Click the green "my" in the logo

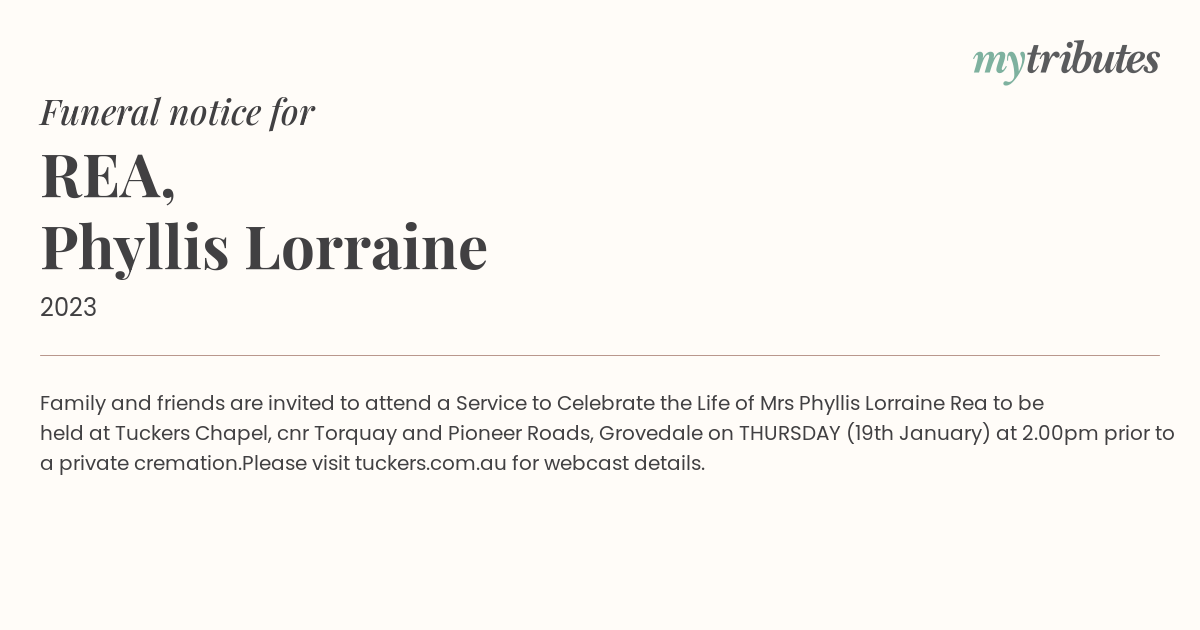click(999, 64)
